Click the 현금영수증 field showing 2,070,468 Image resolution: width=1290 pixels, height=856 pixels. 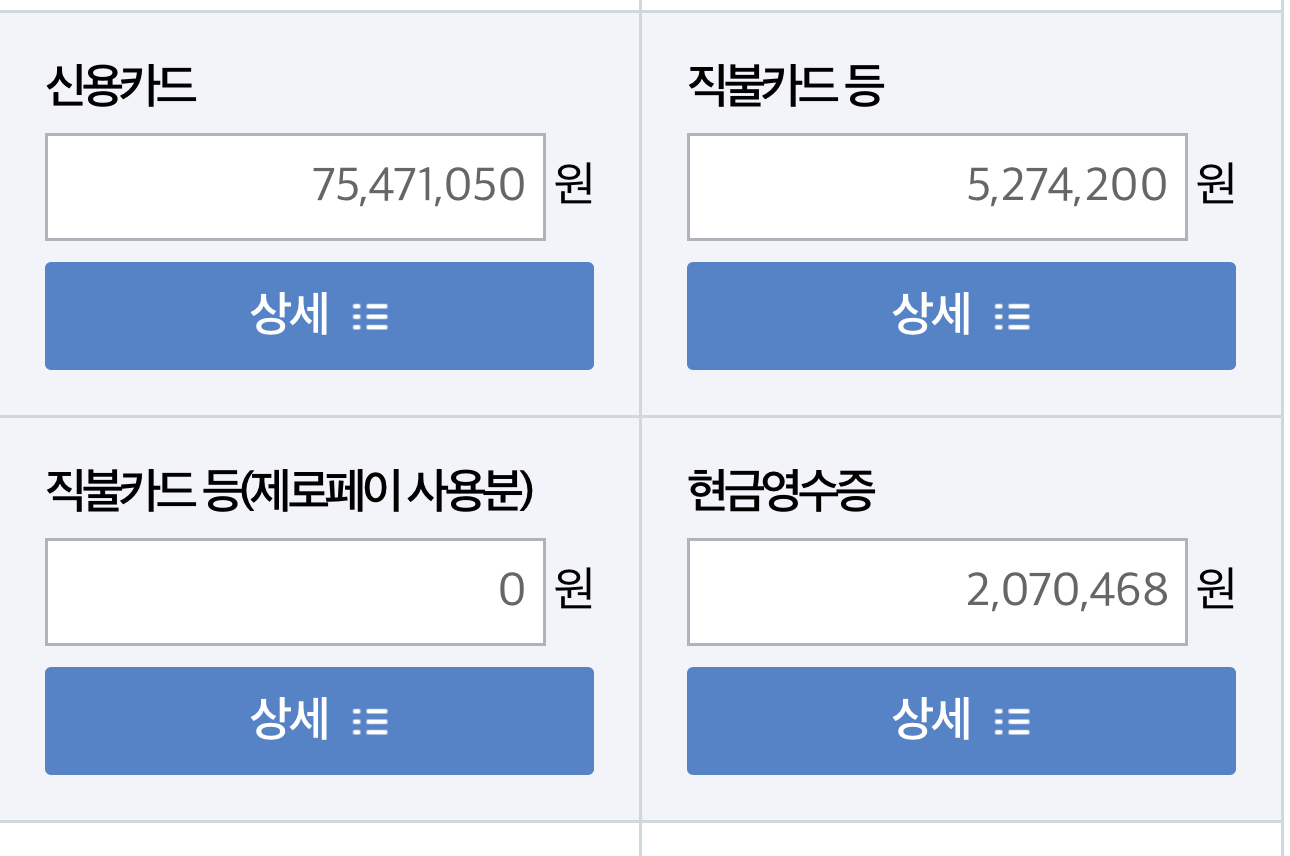pyautogui.click(x=937, y=592)
